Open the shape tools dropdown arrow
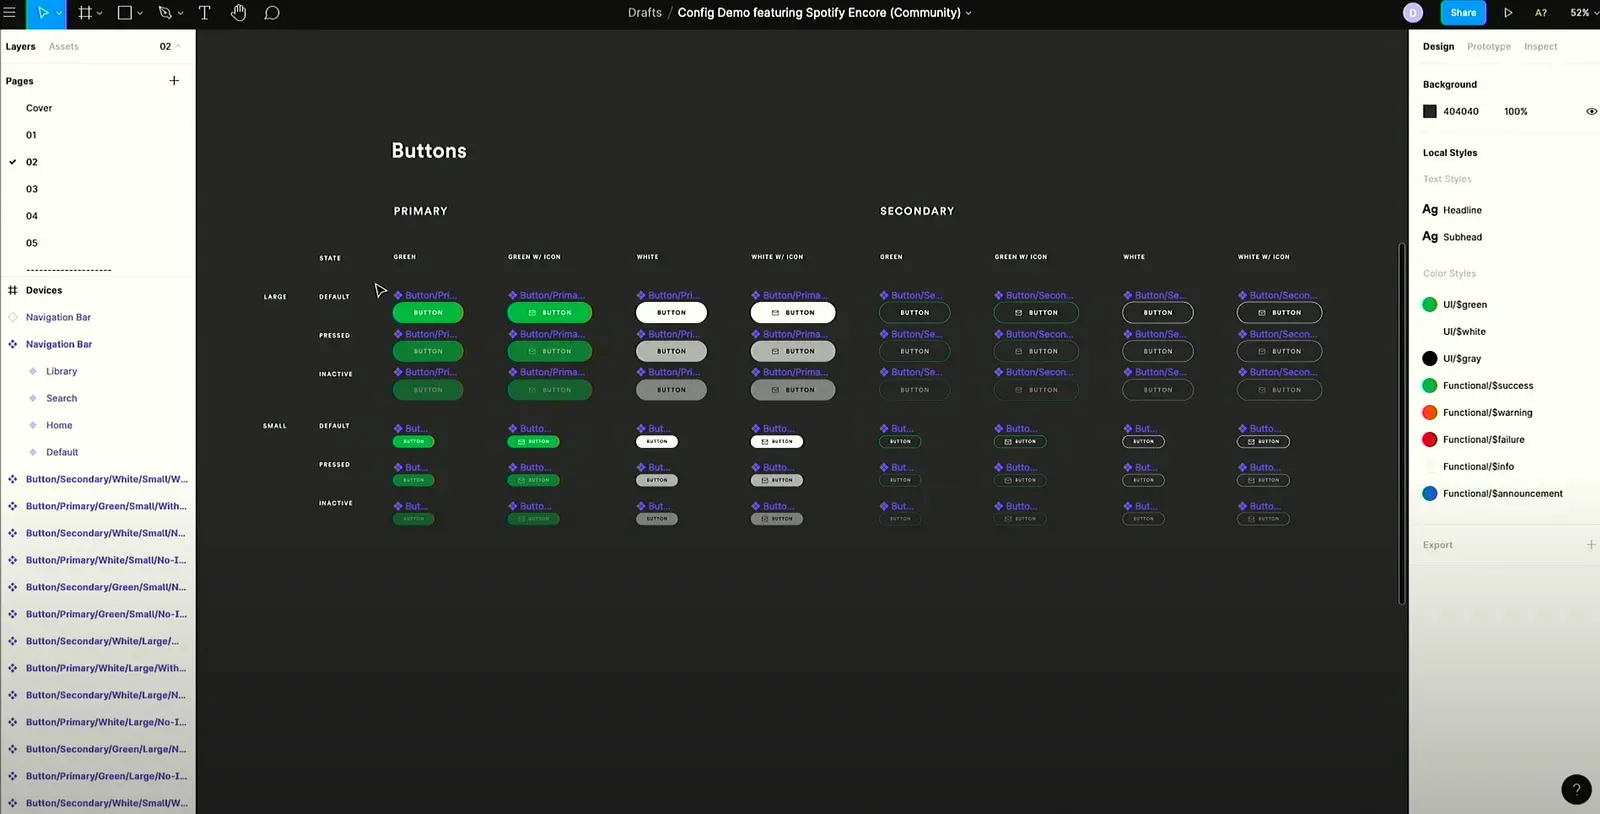Viewport: 1600px width, 814px height. point(140,13)
